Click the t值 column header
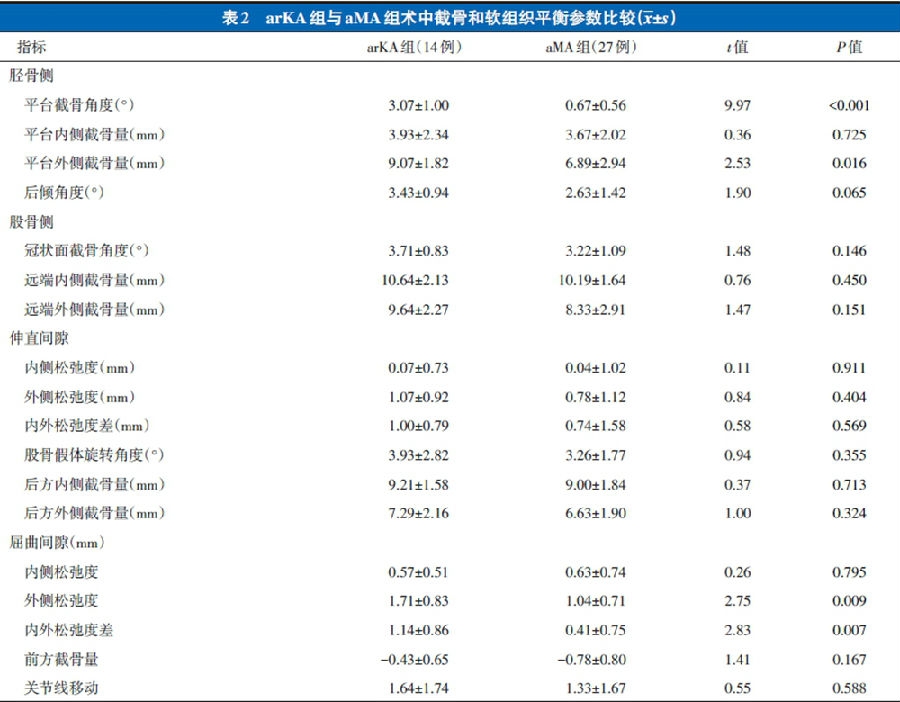900x702 pixels. (x=737, y=47)
